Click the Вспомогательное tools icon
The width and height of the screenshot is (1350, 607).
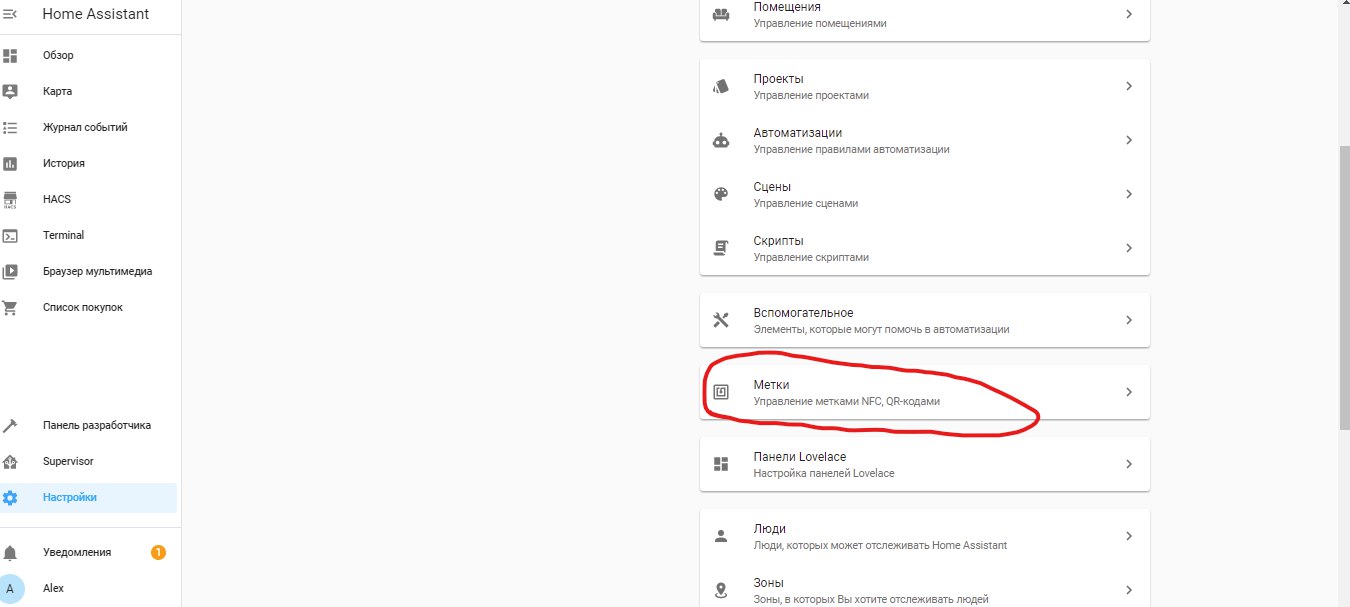point(721,320)
